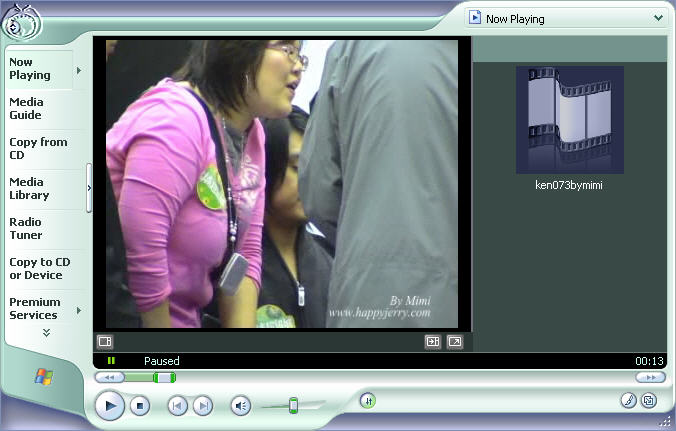Viewport: 676px width, 431px height.
Task: Click the ken073bymimi playlist item title
Action: coord(569,185)
